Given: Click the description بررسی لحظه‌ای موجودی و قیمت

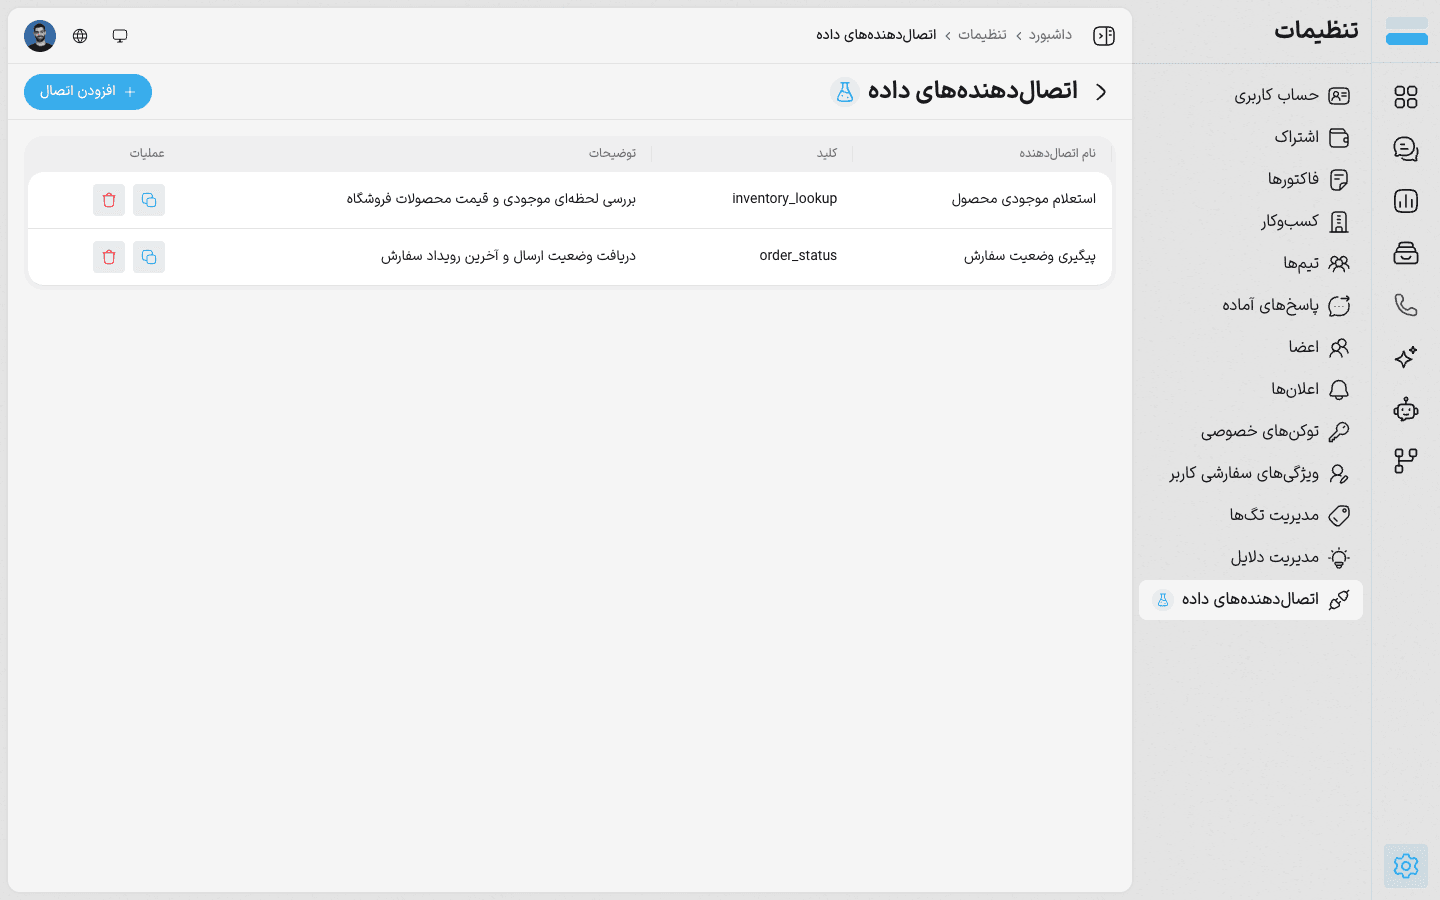Looking at the screenshot, I should click(491, 199).
